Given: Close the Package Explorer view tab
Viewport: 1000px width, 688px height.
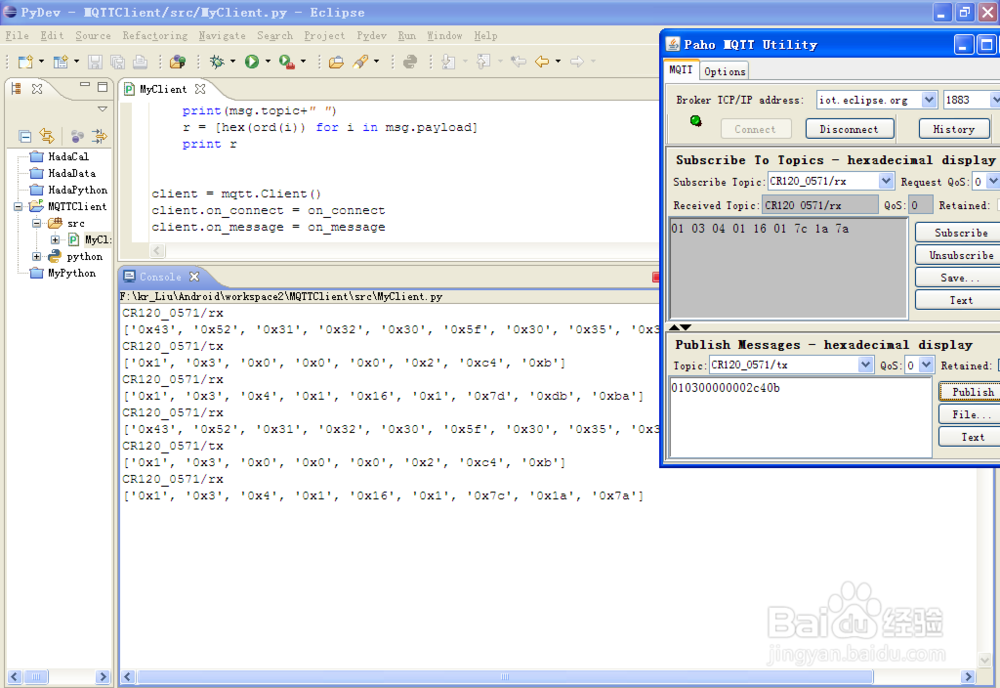Looking at the screenshot, I should click(37, 89).
